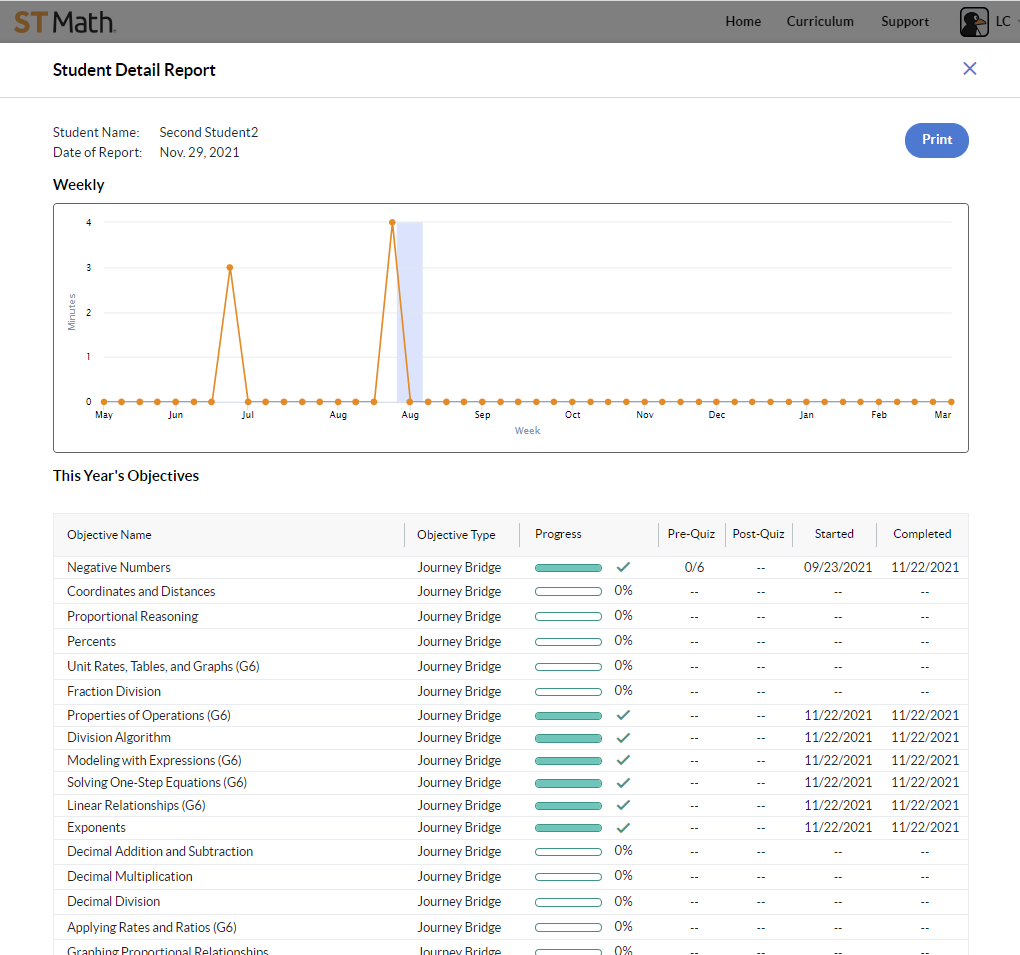
Task: Click the Division Algorithm completion checkmark
Action: (x=622, y=739)
